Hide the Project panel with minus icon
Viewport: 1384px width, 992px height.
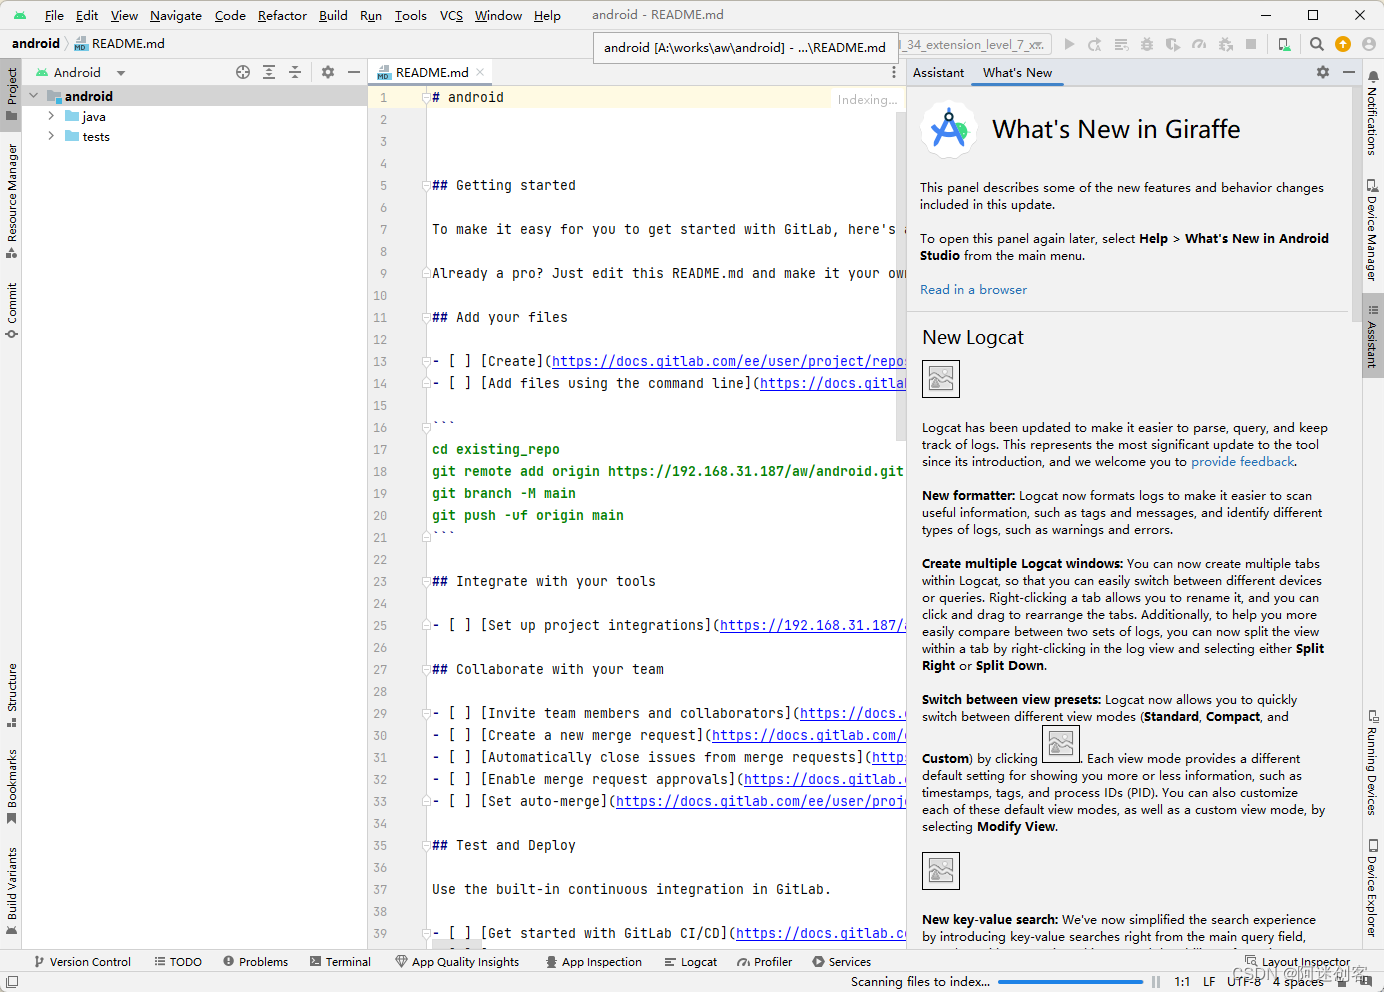coord(354,72)
